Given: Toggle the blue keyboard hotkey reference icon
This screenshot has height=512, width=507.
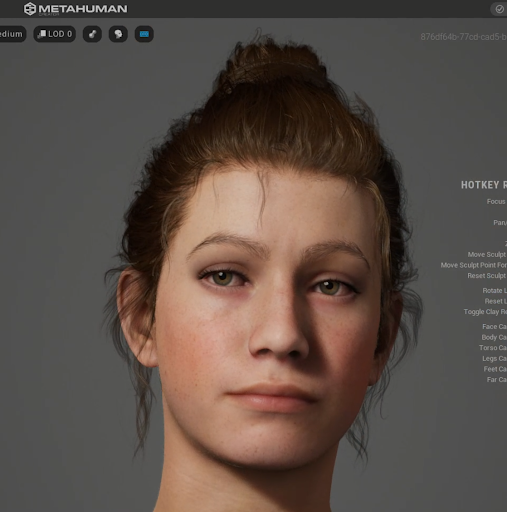Looking at the screenshot, I should pyautogui.click(x=144, y=34).
